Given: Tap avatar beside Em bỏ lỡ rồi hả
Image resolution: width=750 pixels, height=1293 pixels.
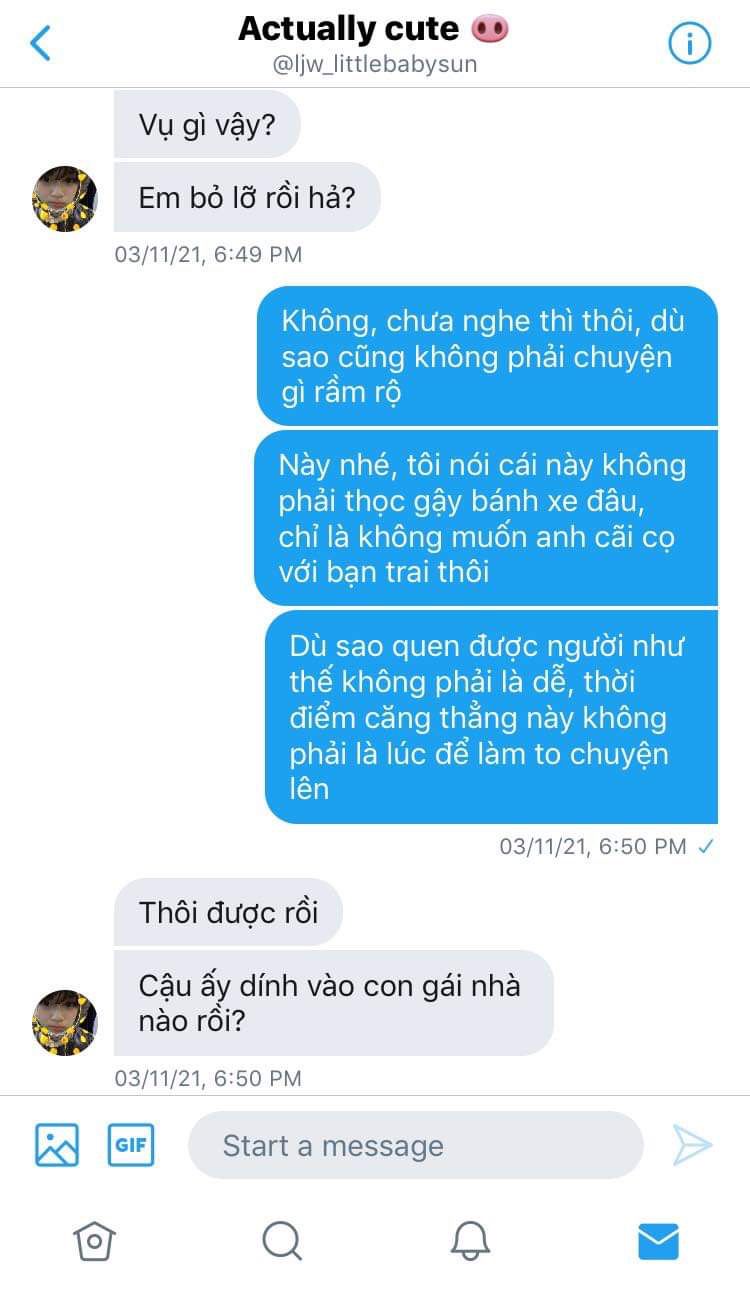Looking at the screenshot, I should coord(65,199).
